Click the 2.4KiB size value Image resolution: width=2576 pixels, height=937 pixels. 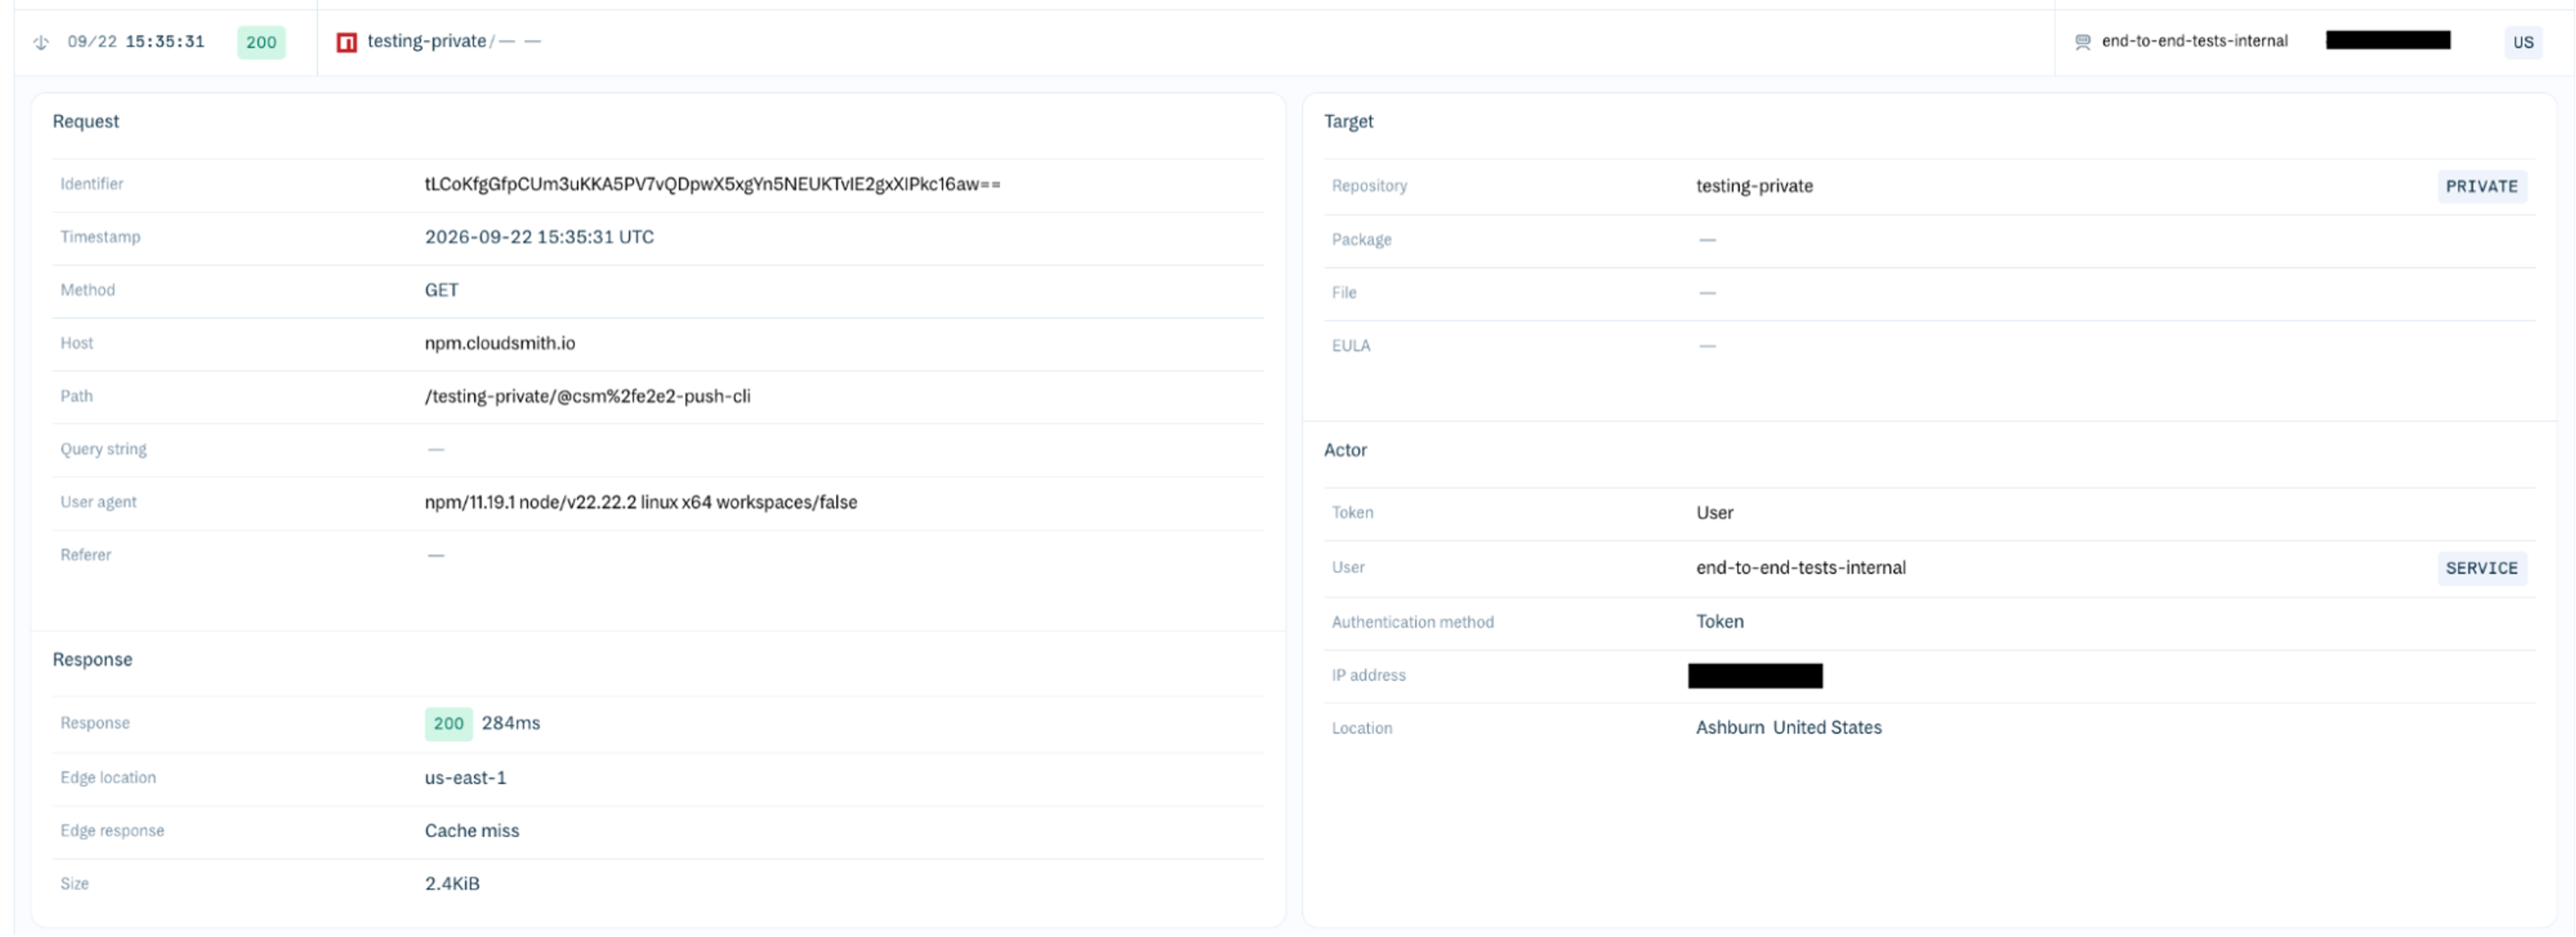[x=452, y=884]
